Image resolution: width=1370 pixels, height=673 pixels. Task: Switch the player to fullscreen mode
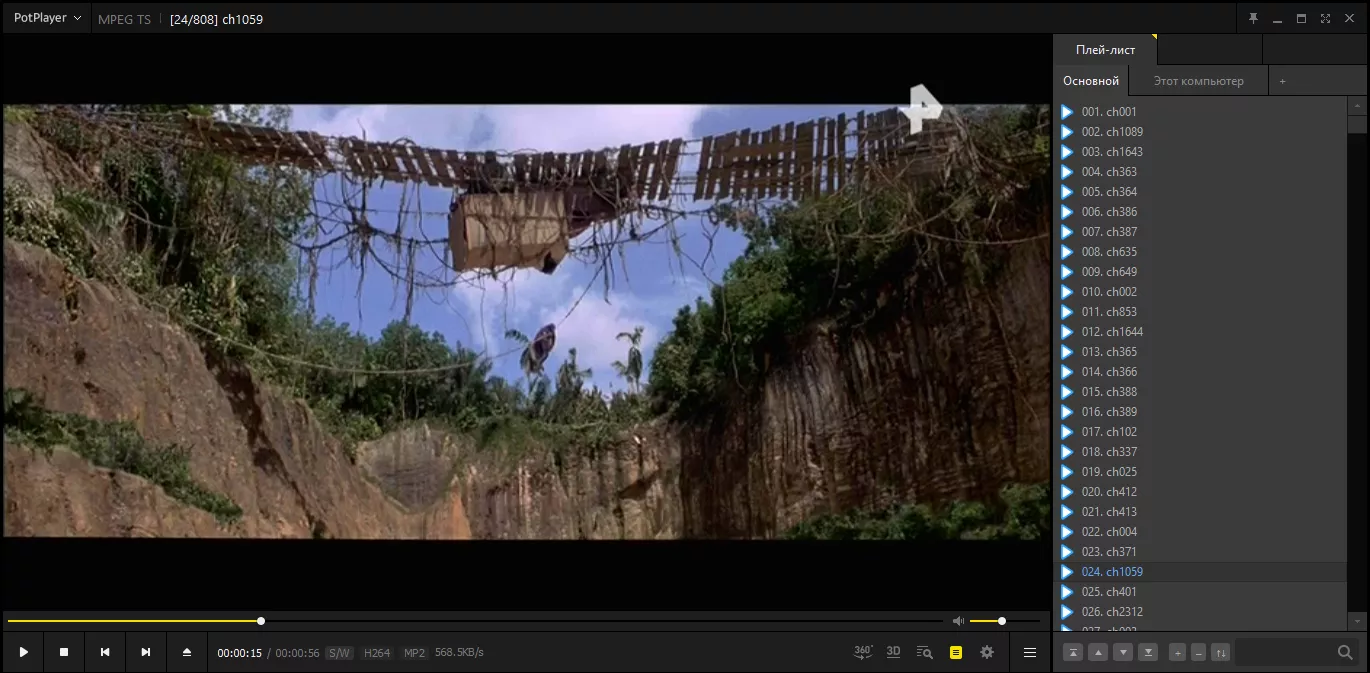(x=1325, y=18)
